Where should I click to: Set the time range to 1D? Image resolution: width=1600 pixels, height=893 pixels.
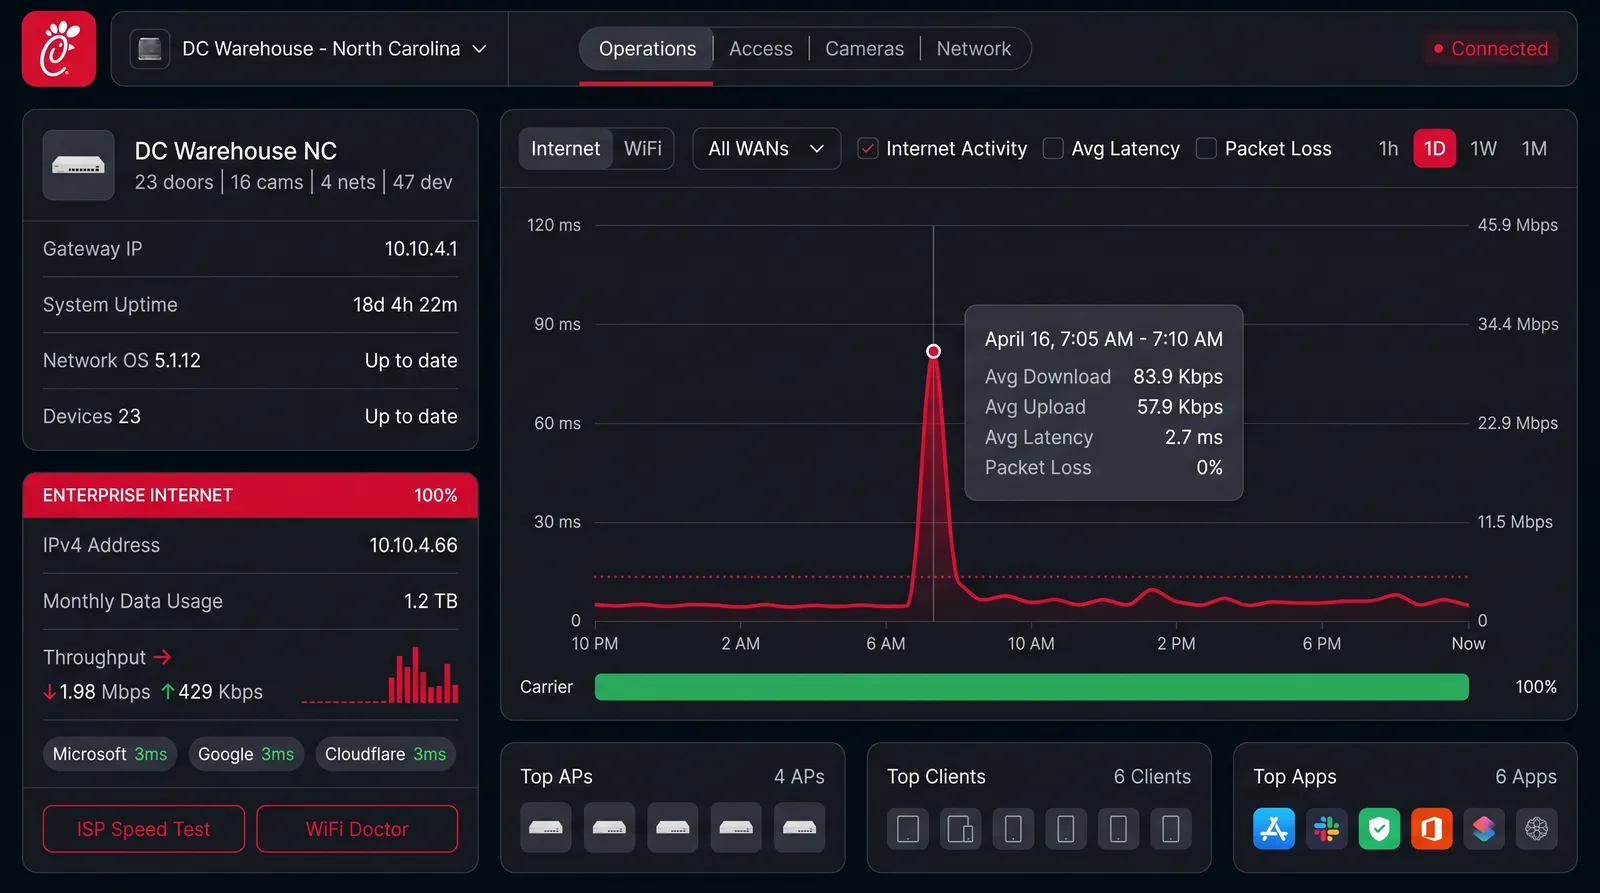tap(1434, 149)
